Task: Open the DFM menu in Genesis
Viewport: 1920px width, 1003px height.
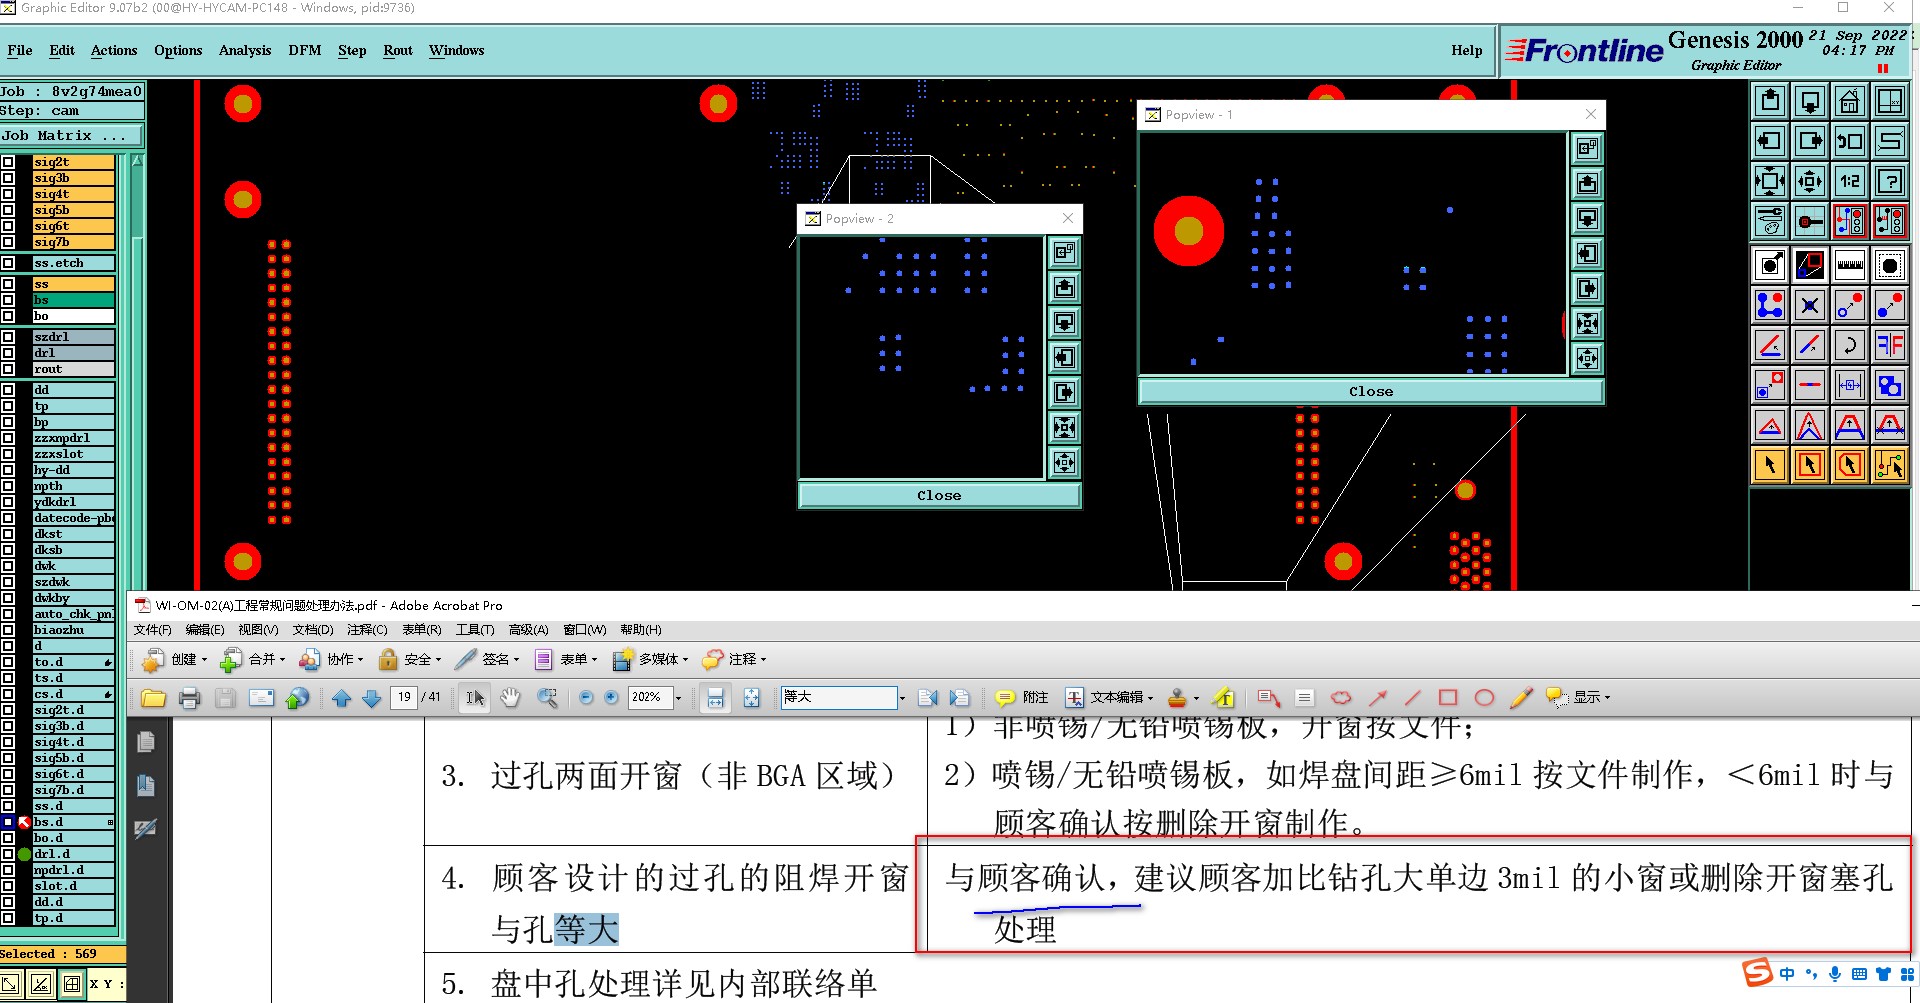Action: (x=305, y=50)
